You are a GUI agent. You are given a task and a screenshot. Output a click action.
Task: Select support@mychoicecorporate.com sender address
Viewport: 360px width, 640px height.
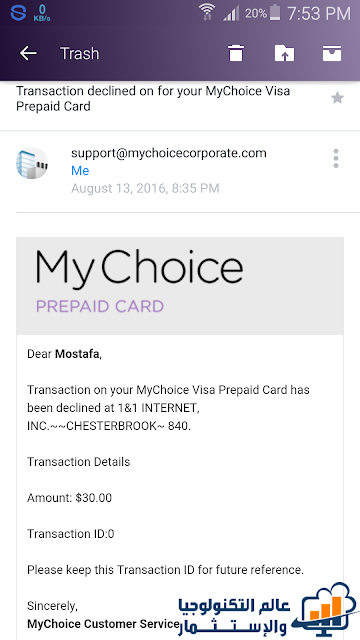click(x=169, y=153)
